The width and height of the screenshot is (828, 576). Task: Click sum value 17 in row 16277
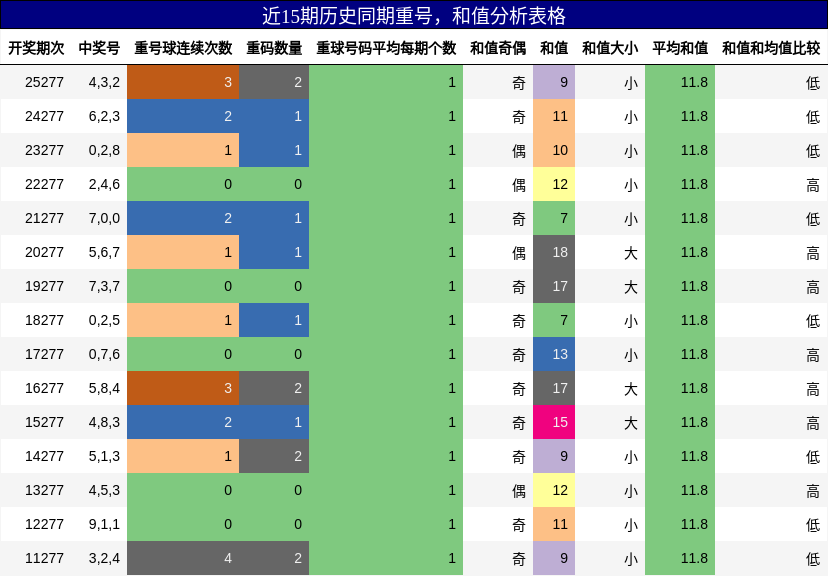tap(554, 388)
